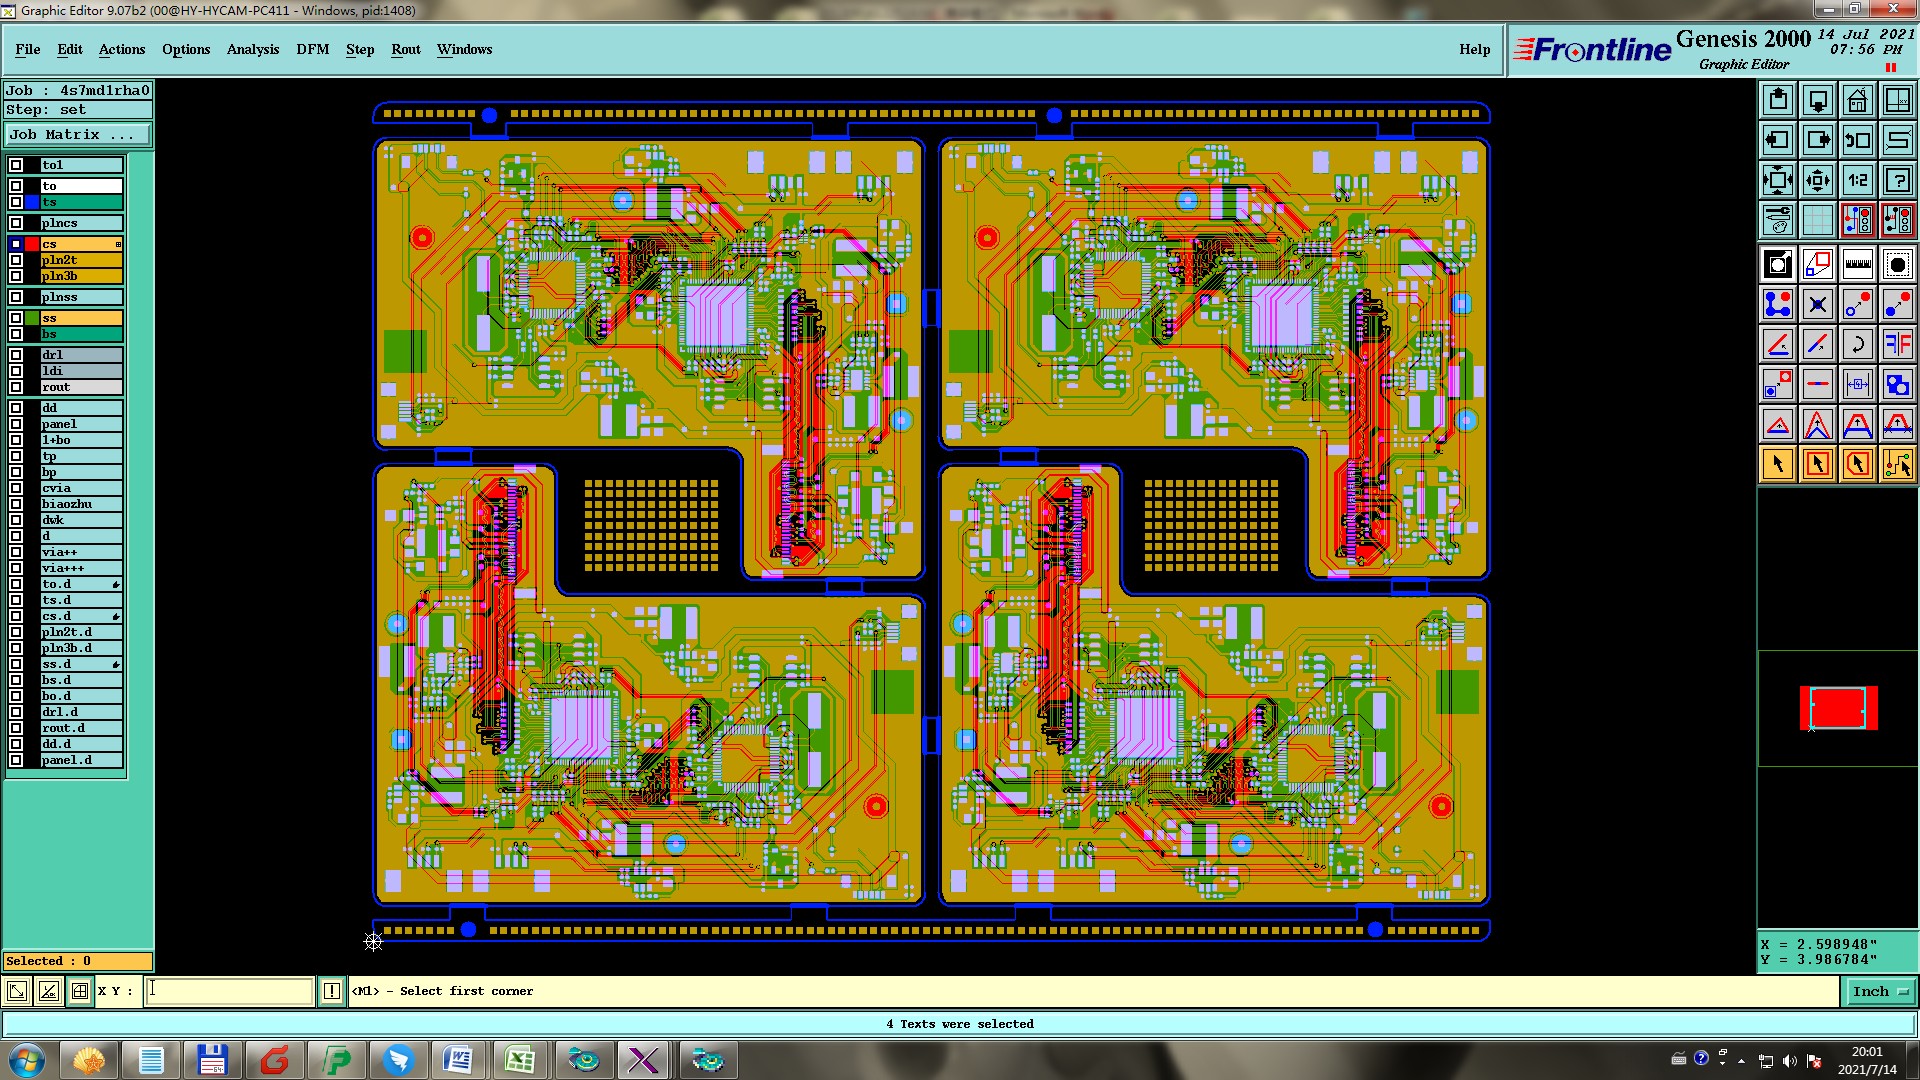The width and height of the screenshot is (1920, 1080).
Task: Toggle checkbox for the panel layer
Action: pos(16,424)
